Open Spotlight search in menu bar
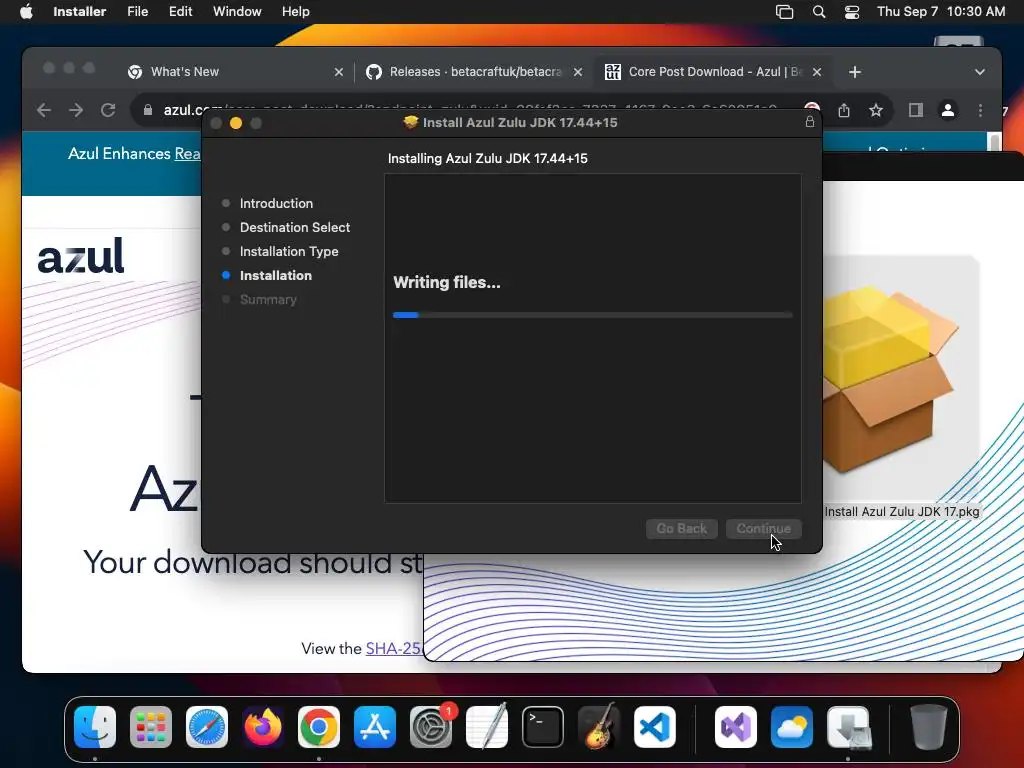This screenshot has width=1024, height=768. (818, 12)
